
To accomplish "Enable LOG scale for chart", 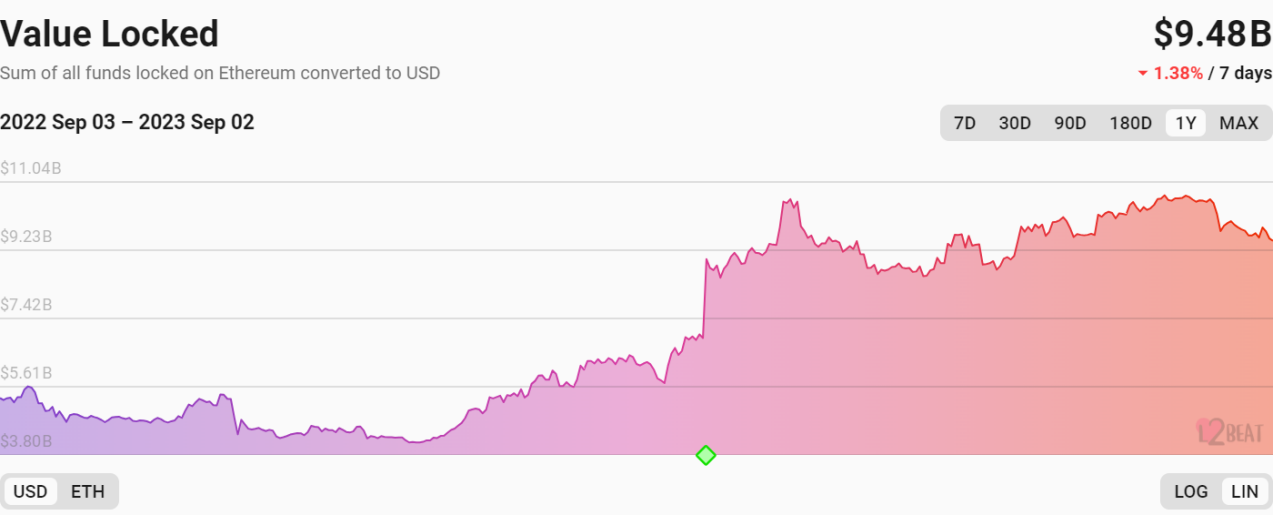I will pyautogui.click(x=1191, y=491).
